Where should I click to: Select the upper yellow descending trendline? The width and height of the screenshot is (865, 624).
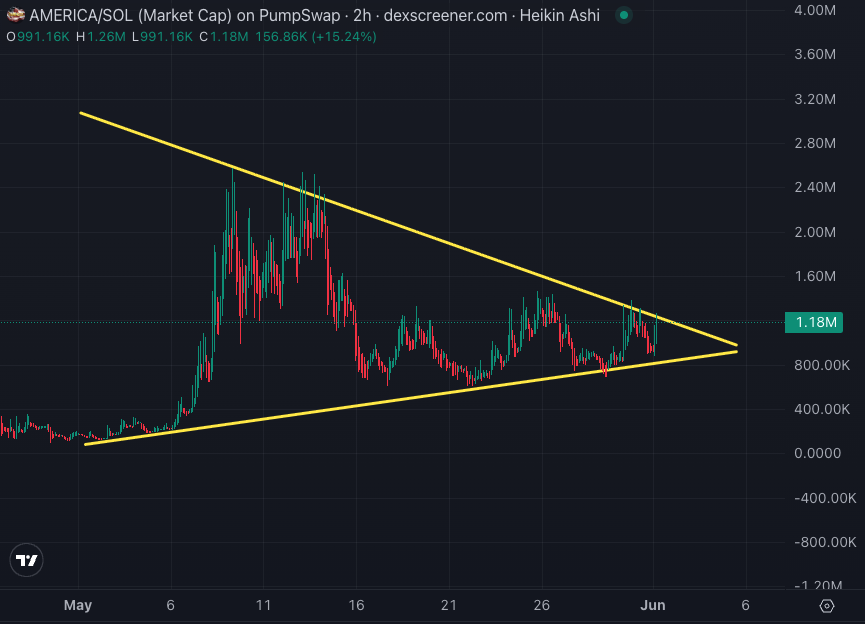(408, 229)
